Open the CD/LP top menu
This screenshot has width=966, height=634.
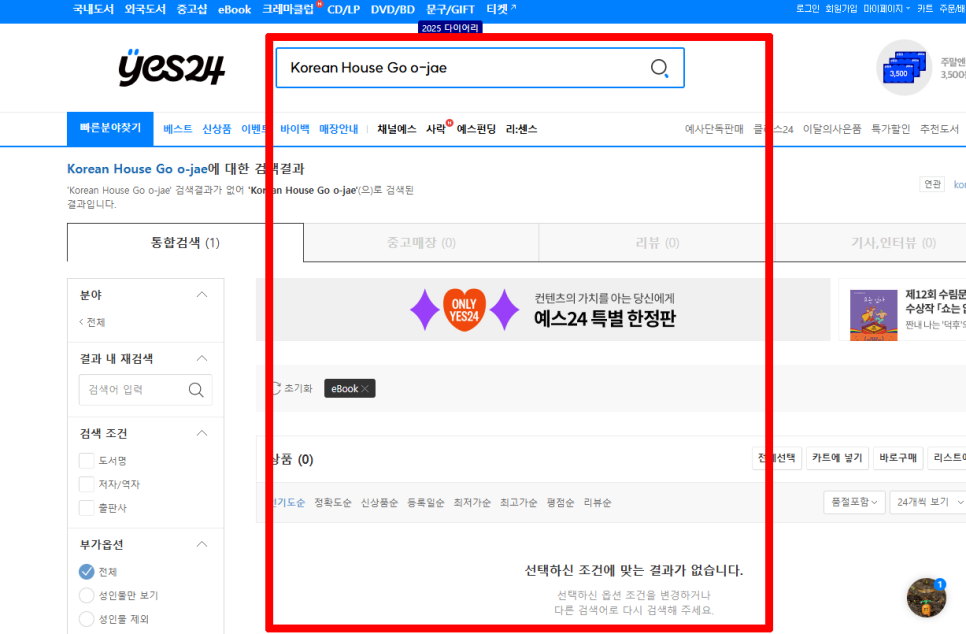pos(344,9)
